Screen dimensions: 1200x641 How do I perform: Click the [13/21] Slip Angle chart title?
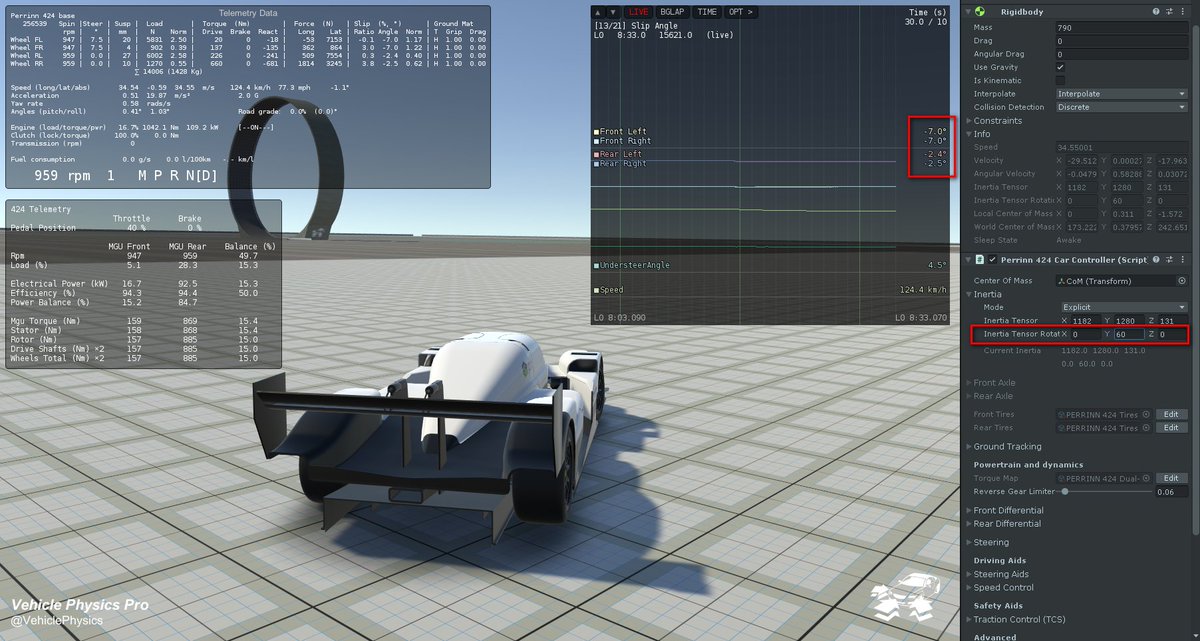tap(634, 24)
